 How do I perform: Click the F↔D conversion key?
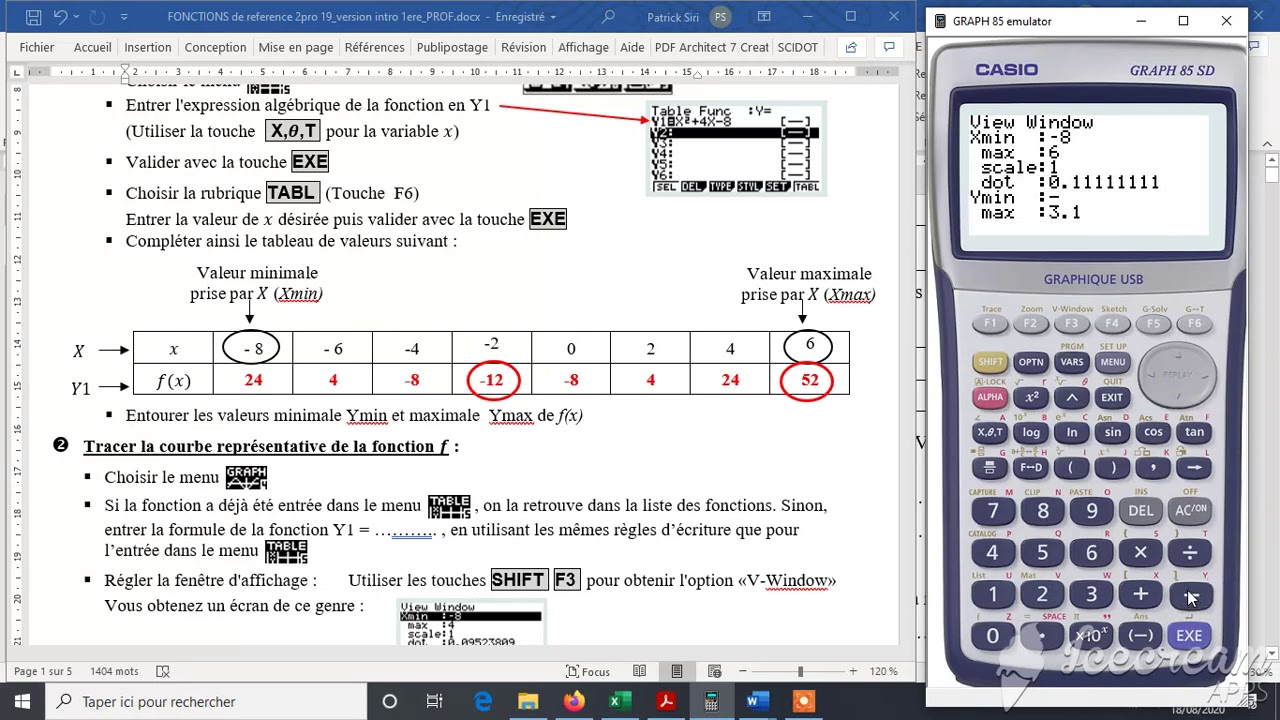1031,467
